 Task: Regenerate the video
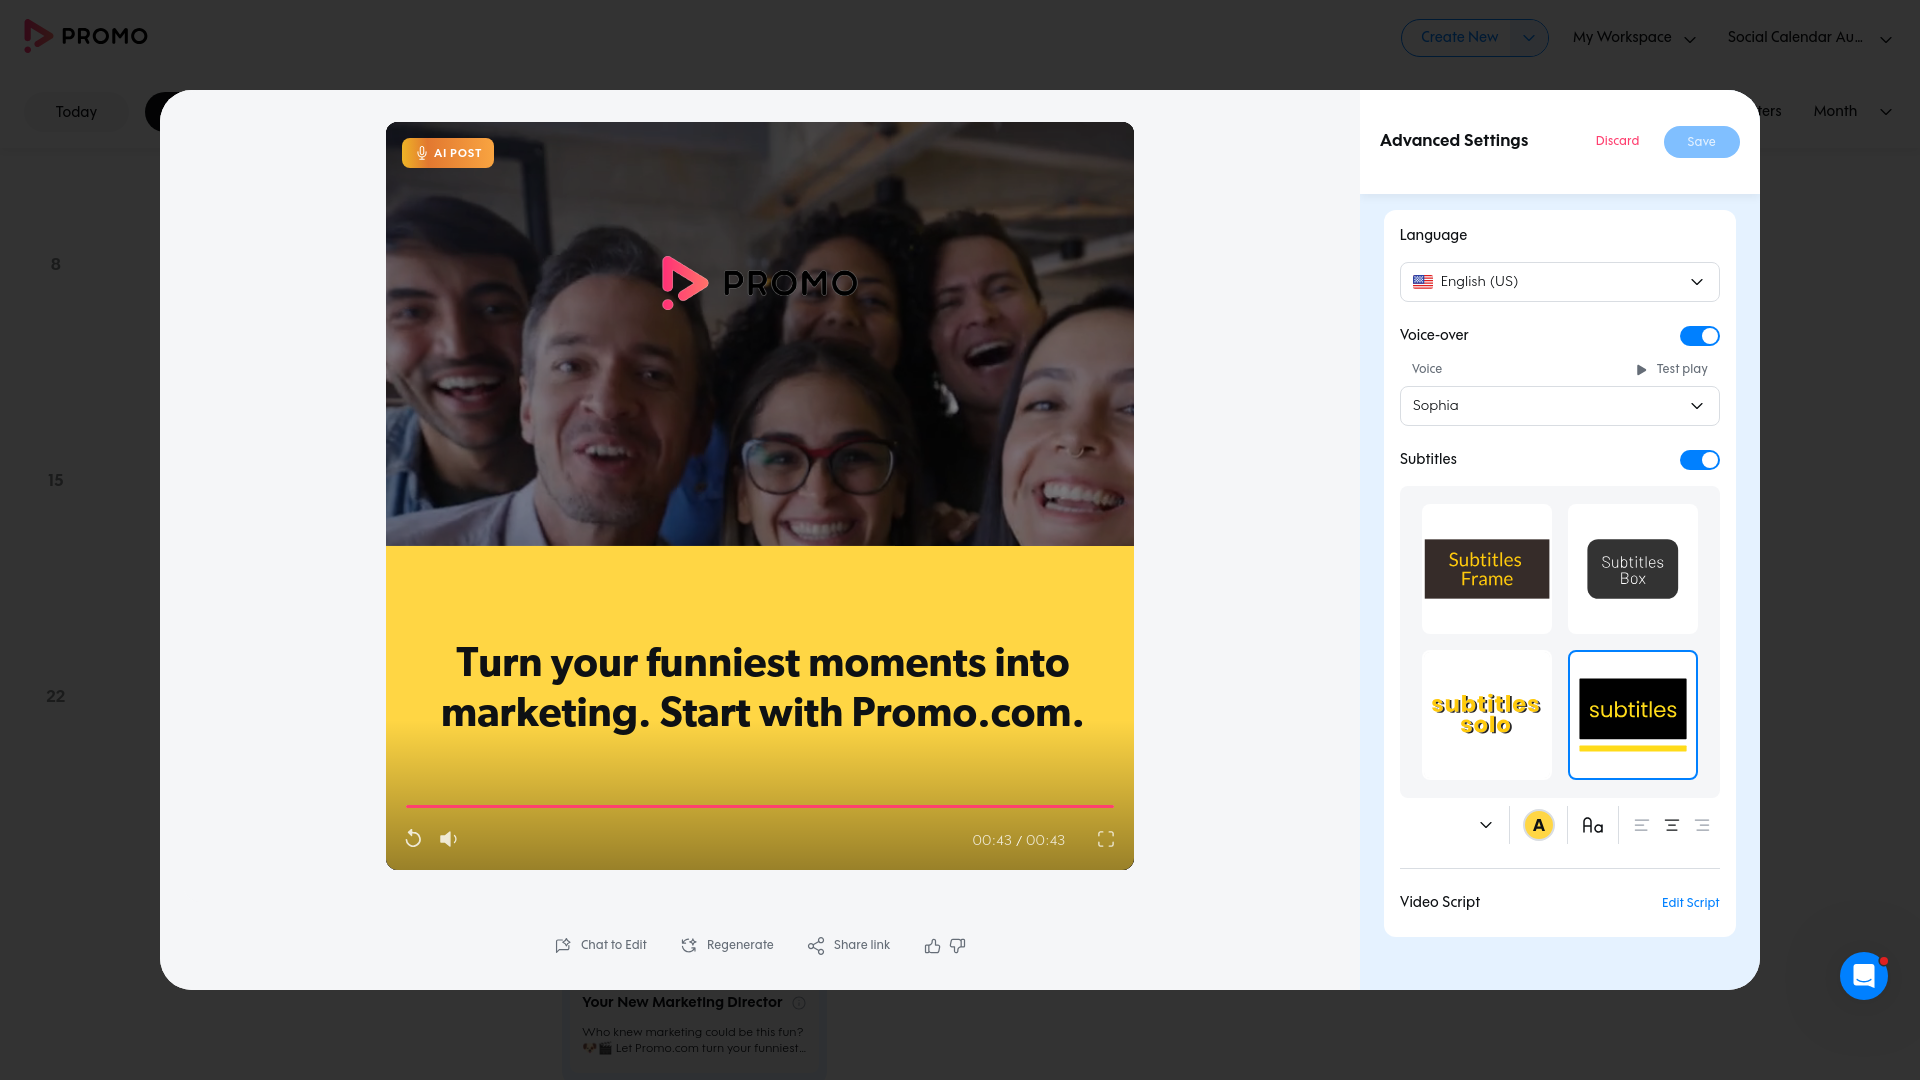pos(727,945)
